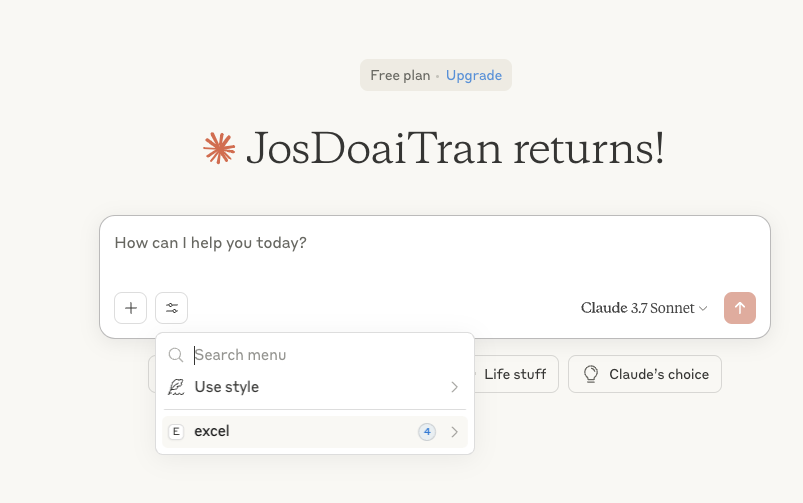The image size is (803, 503).
Task: Click the Claude's choice suggestion button
Action: [645, 374]
